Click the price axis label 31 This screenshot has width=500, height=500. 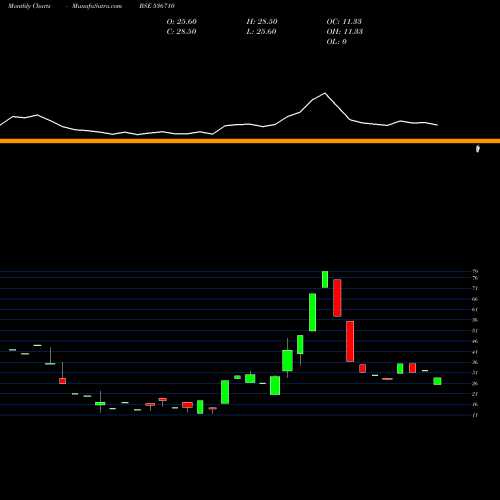475,373
